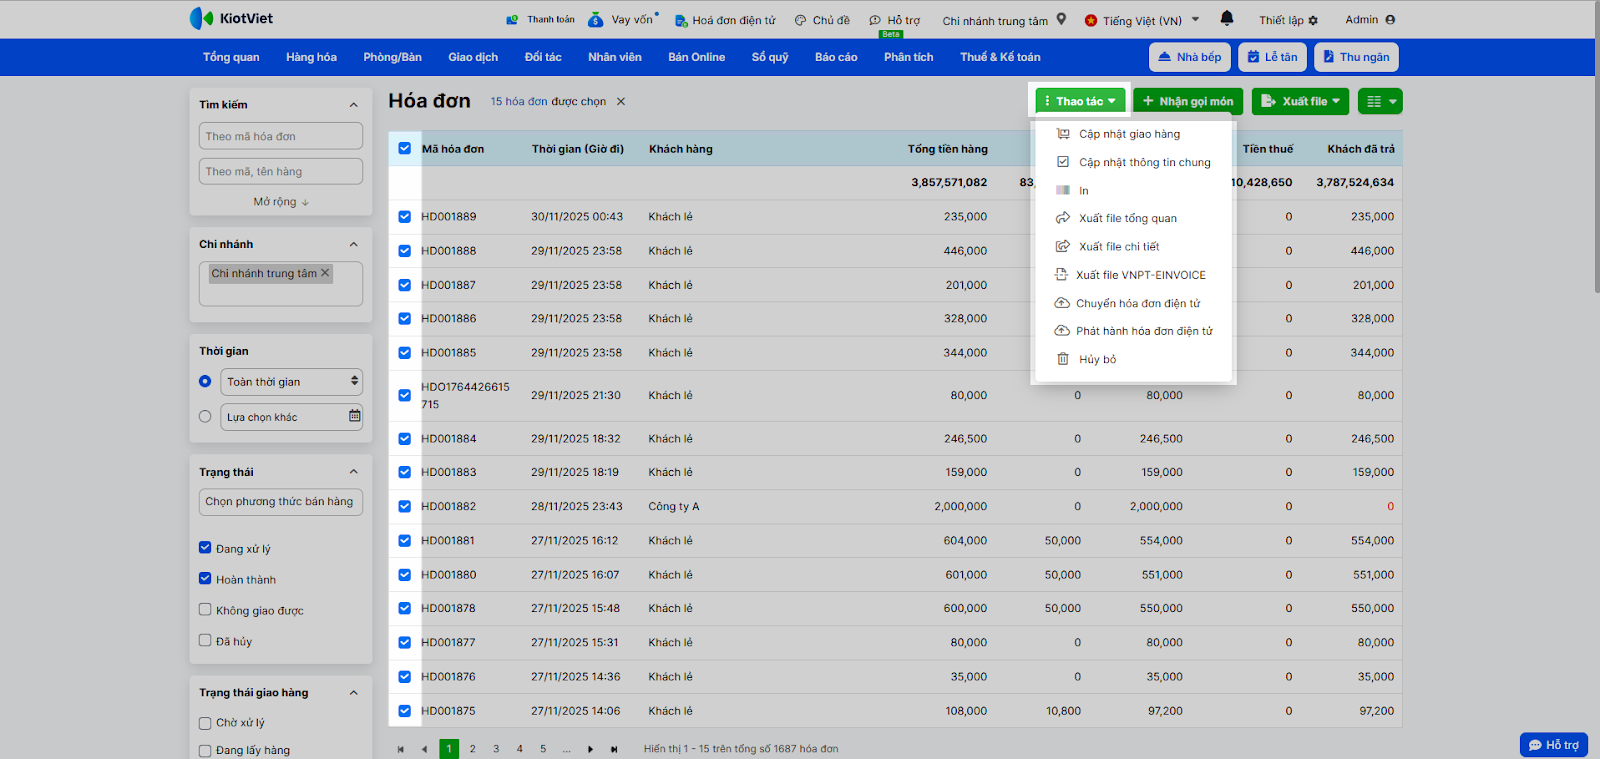Clear the 15 selected invoices
This screenshot has width=1600, height=759.
coord(621,102)
